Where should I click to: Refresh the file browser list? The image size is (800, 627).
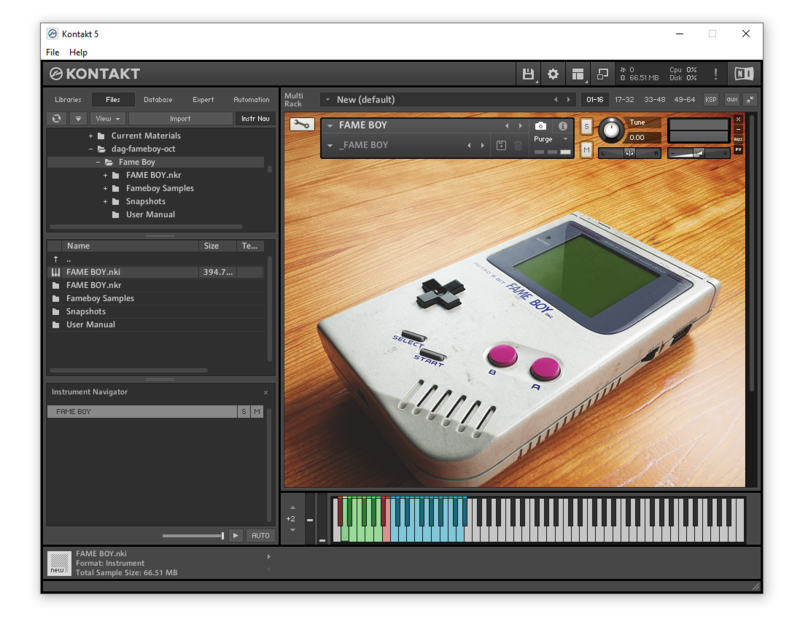[x=57, y=118]
